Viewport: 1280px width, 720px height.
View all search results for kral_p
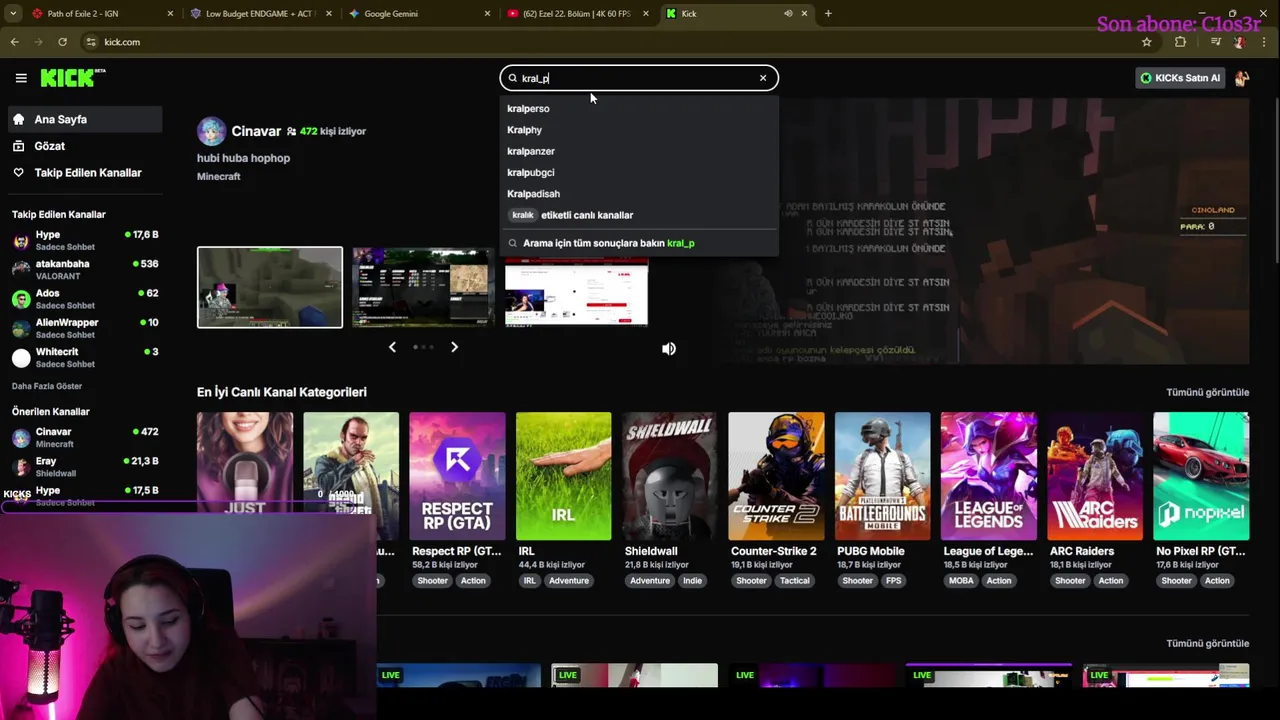[639, 243]
